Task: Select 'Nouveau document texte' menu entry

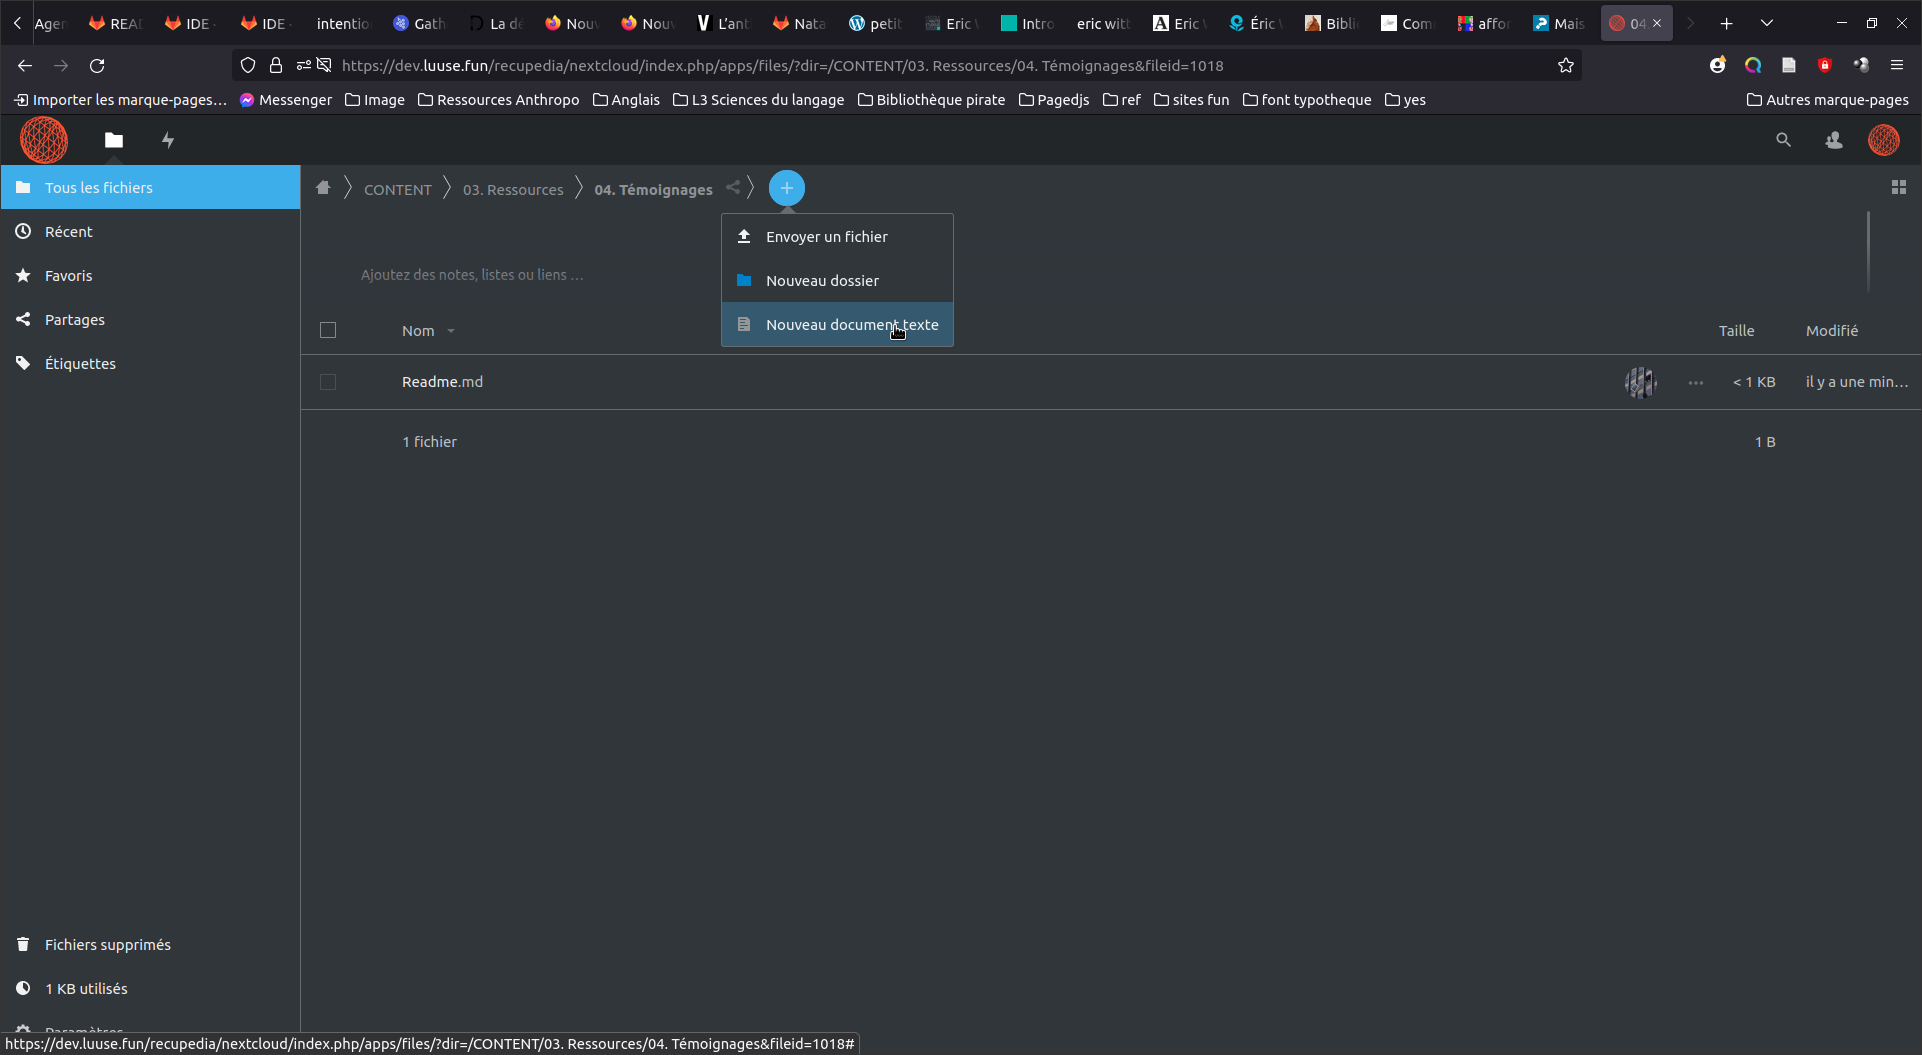Action: click(x=851, y=325)
